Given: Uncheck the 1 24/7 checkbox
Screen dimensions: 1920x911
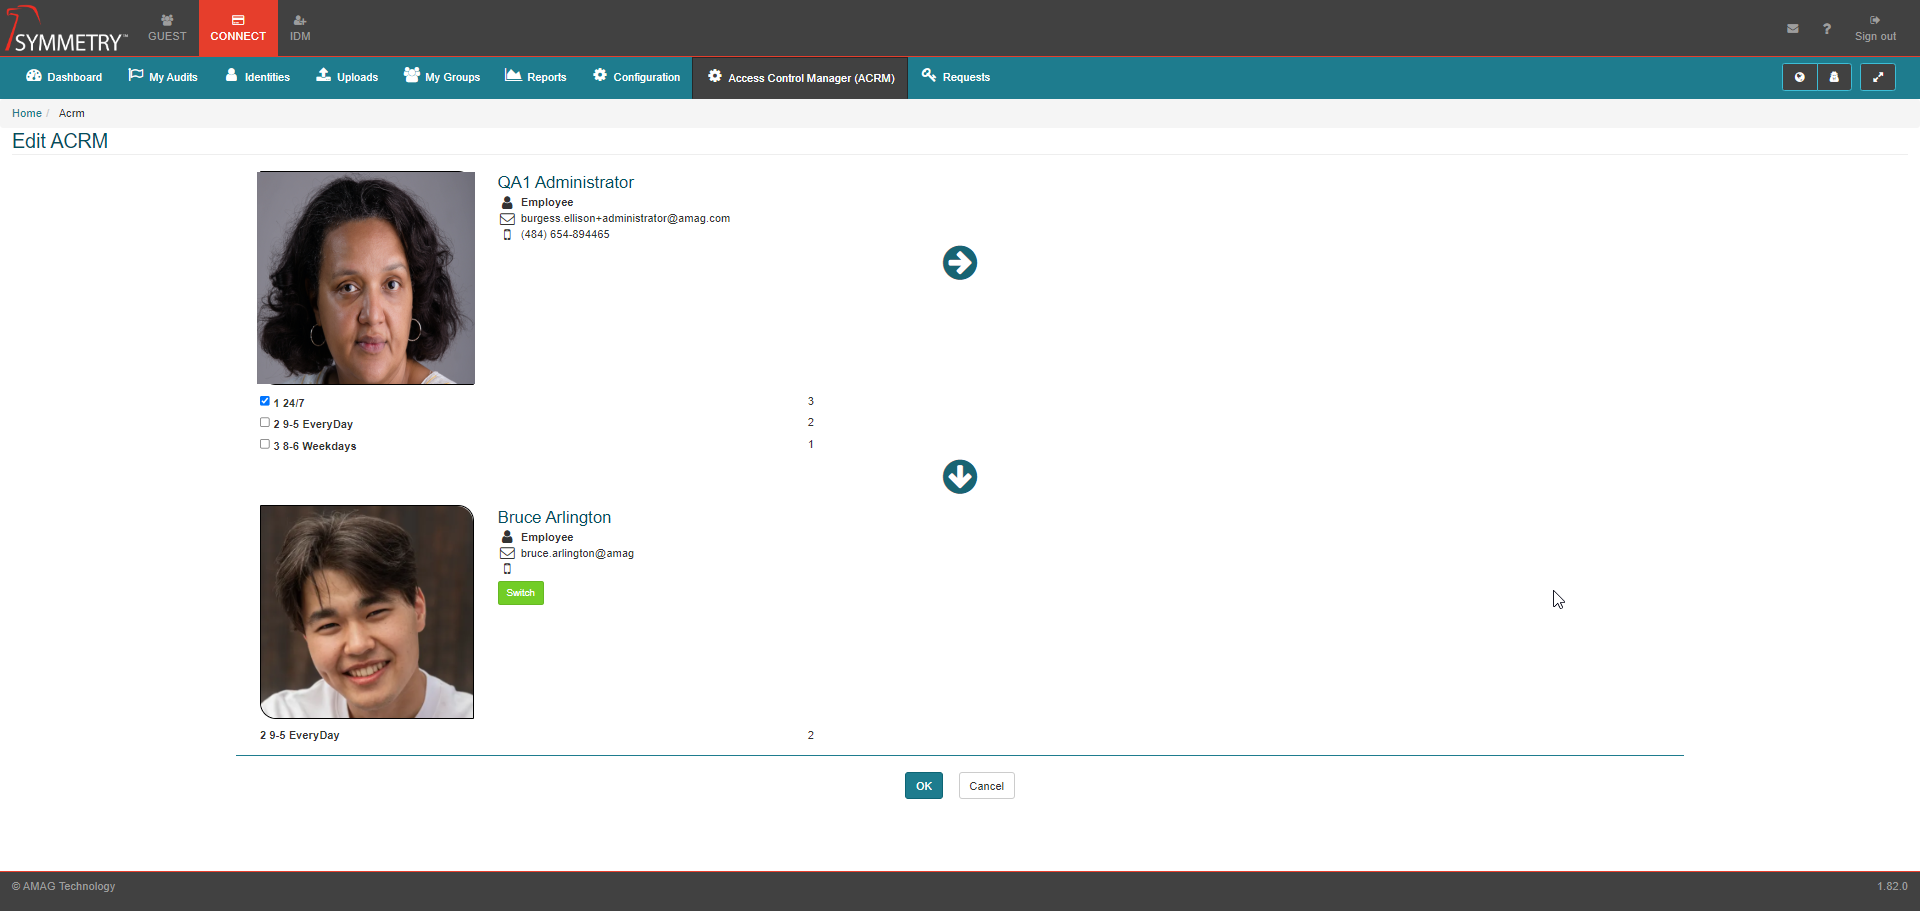Looking at the screenshot, I should click(x=265, y=401).
